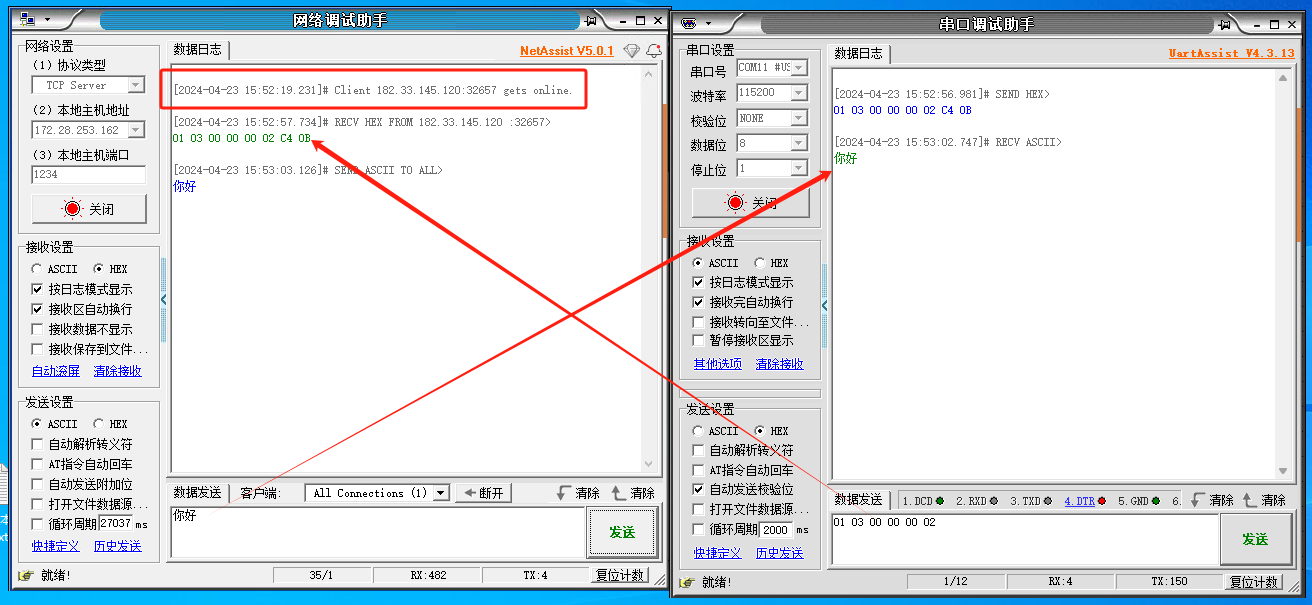The height and width of the screenshot is (605, 1312).
Task: Click 清除接收 link in NetAssist
Action: 118,371
